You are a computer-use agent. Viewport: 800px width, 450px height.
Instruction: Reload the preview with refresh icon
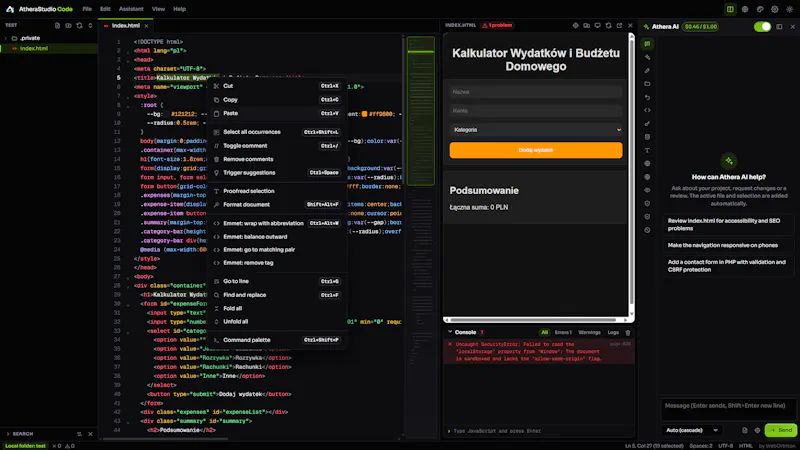[608, 25]
